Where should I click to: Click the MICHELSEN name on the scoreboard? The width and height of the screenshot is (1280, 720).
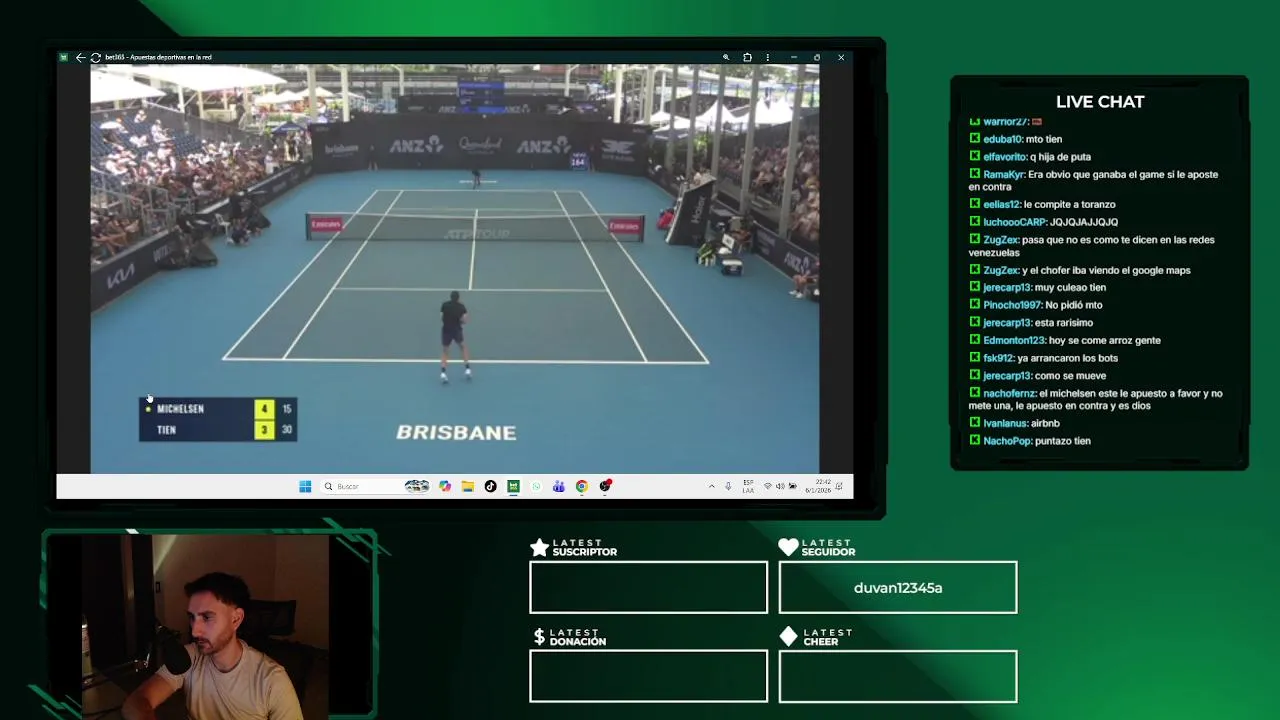[180, 409]
